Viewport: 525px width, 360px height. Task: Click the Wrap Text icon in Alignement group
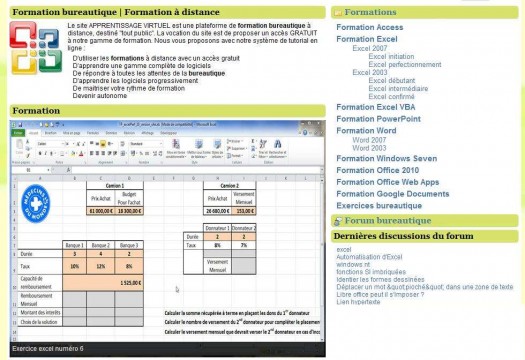(x=123, y=144)
